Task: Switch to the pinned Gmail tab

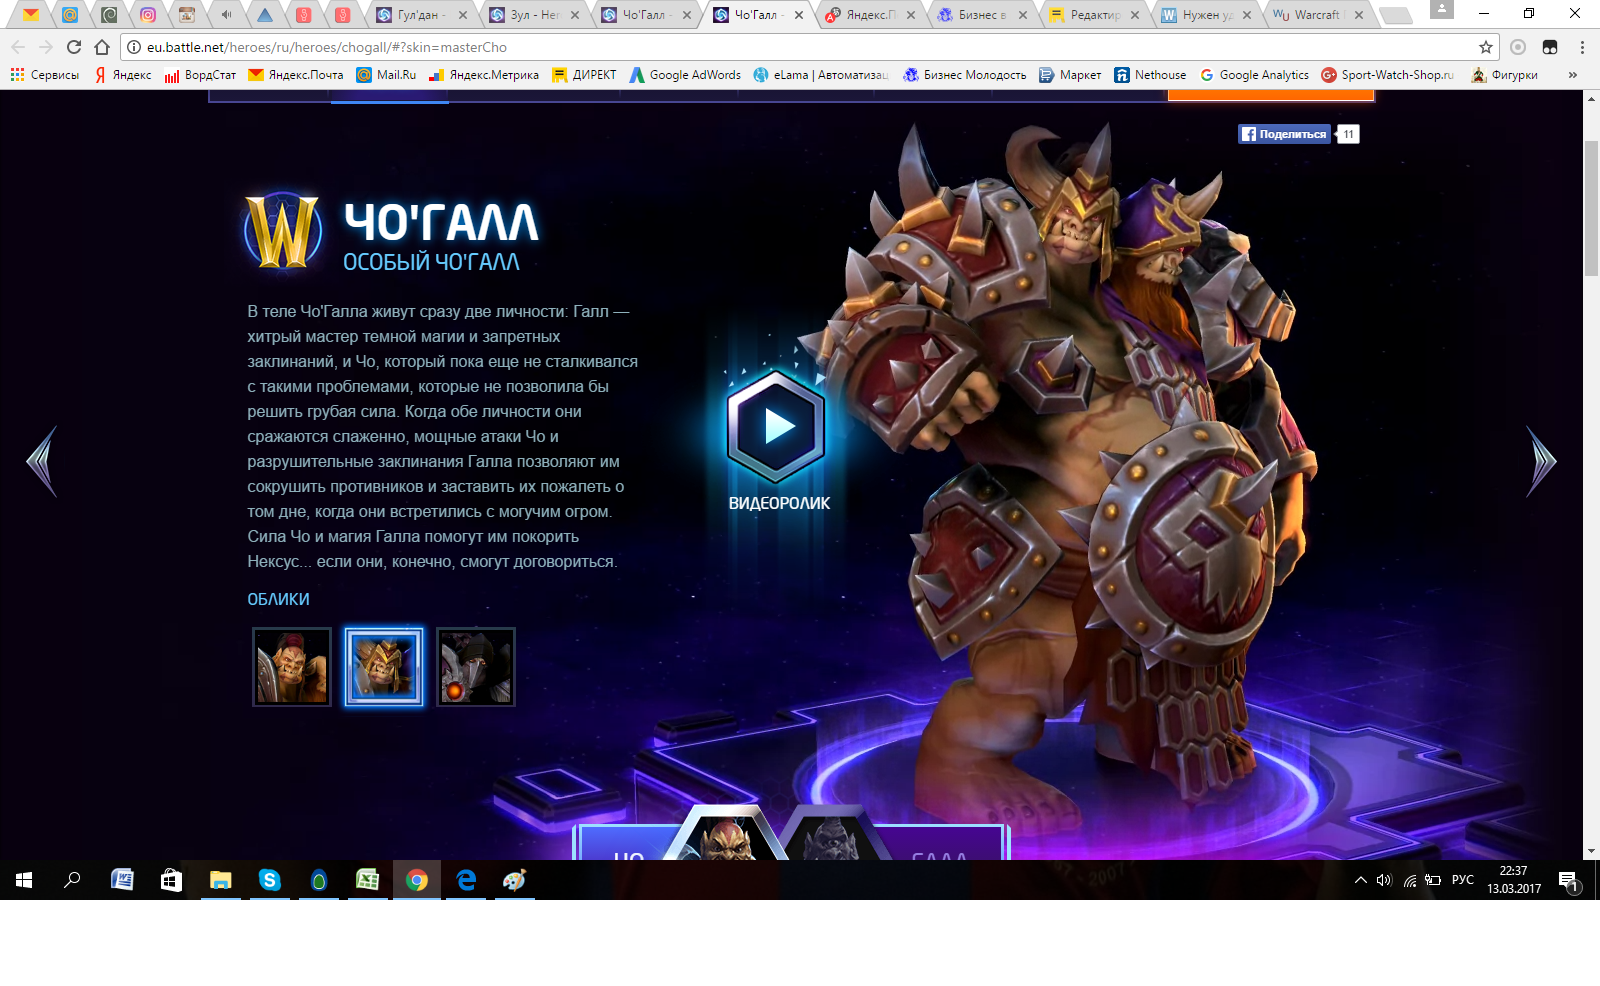Action: point(31,15)
